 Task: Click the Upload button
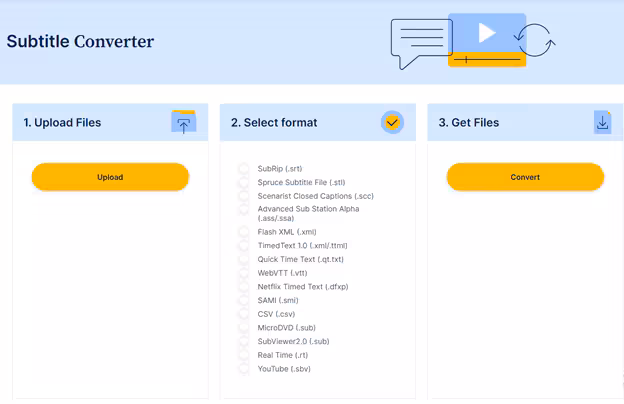tap(110, 177)
